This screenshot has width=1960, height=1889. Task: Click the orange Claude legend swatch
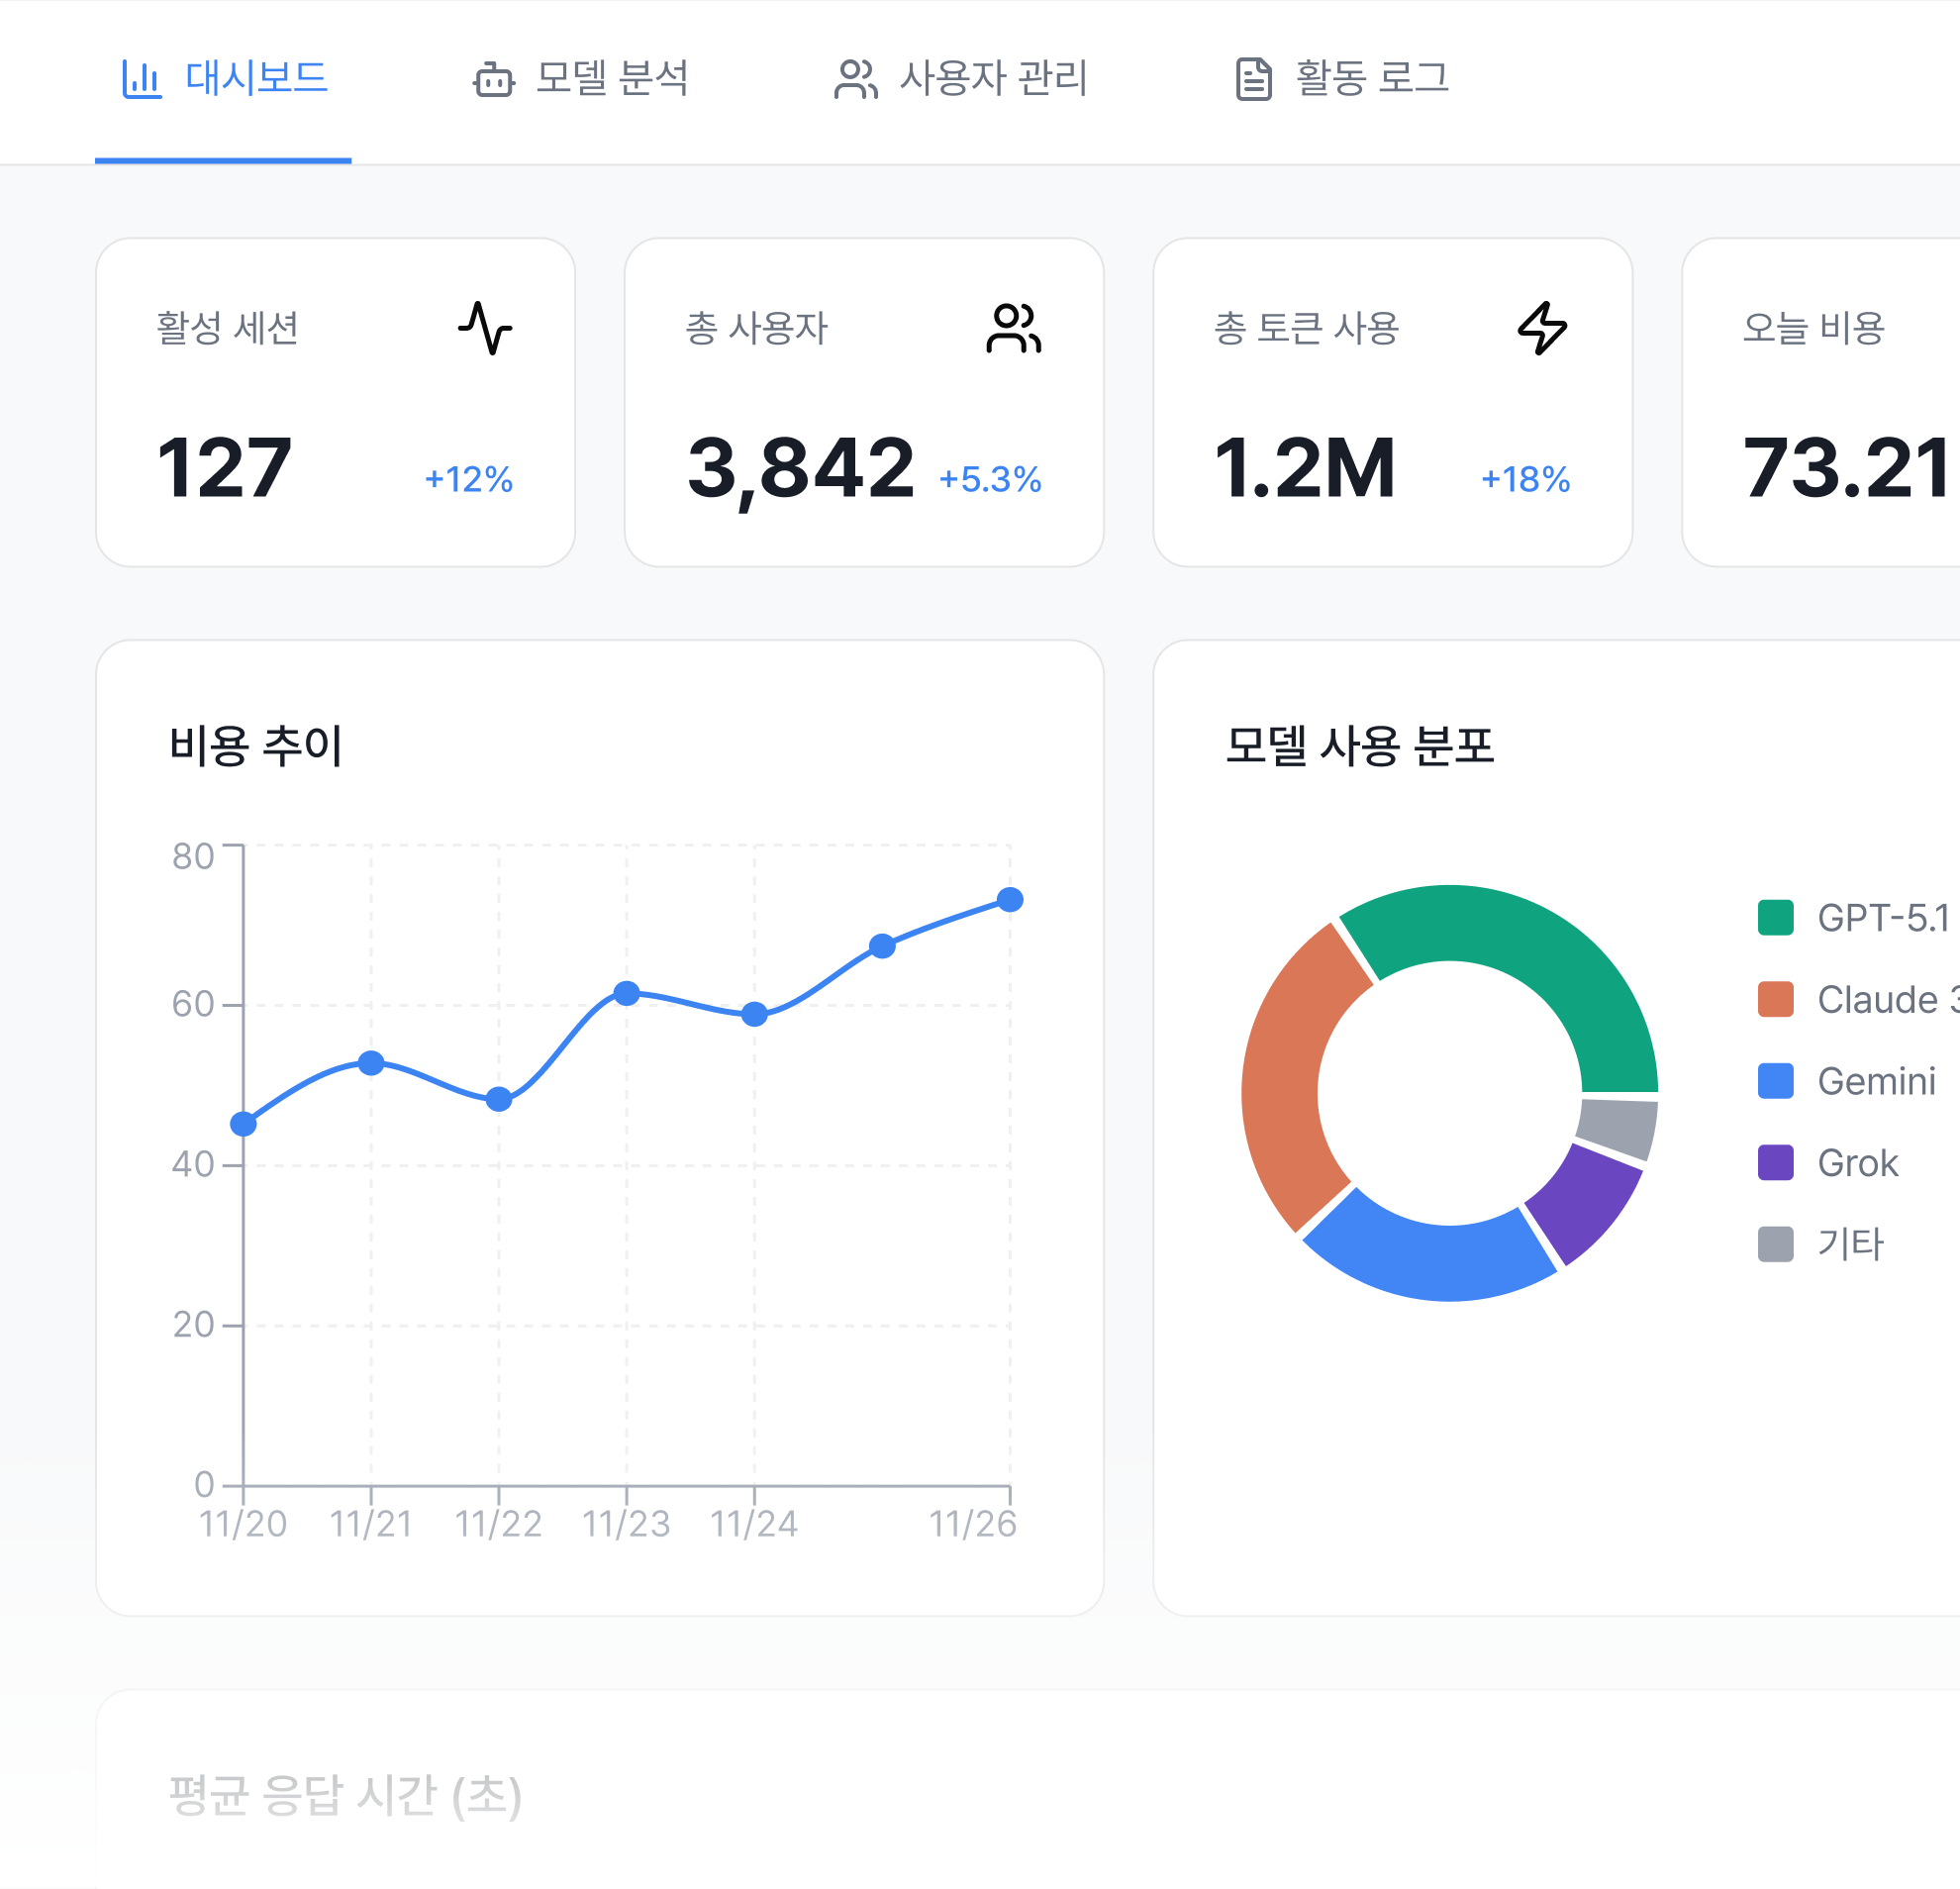tap(1775, 999)
